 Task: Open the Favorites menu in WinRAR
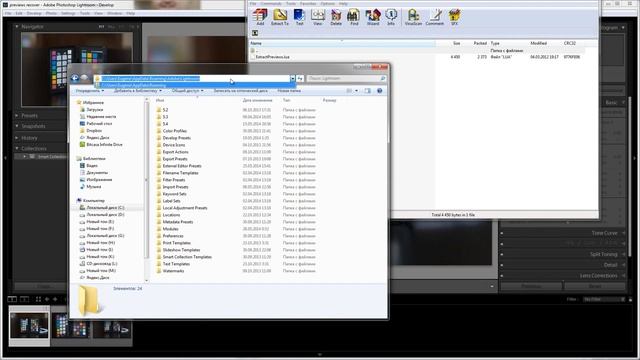pyautogui.click(x=308, y=4)
